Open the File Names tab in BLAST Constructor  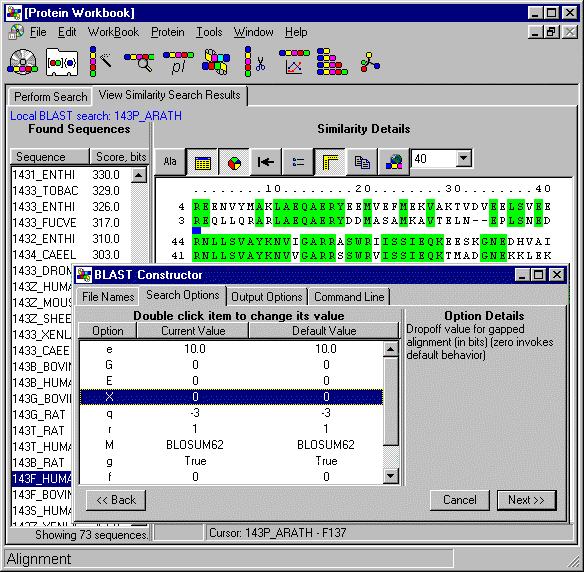tap(108, 297)
